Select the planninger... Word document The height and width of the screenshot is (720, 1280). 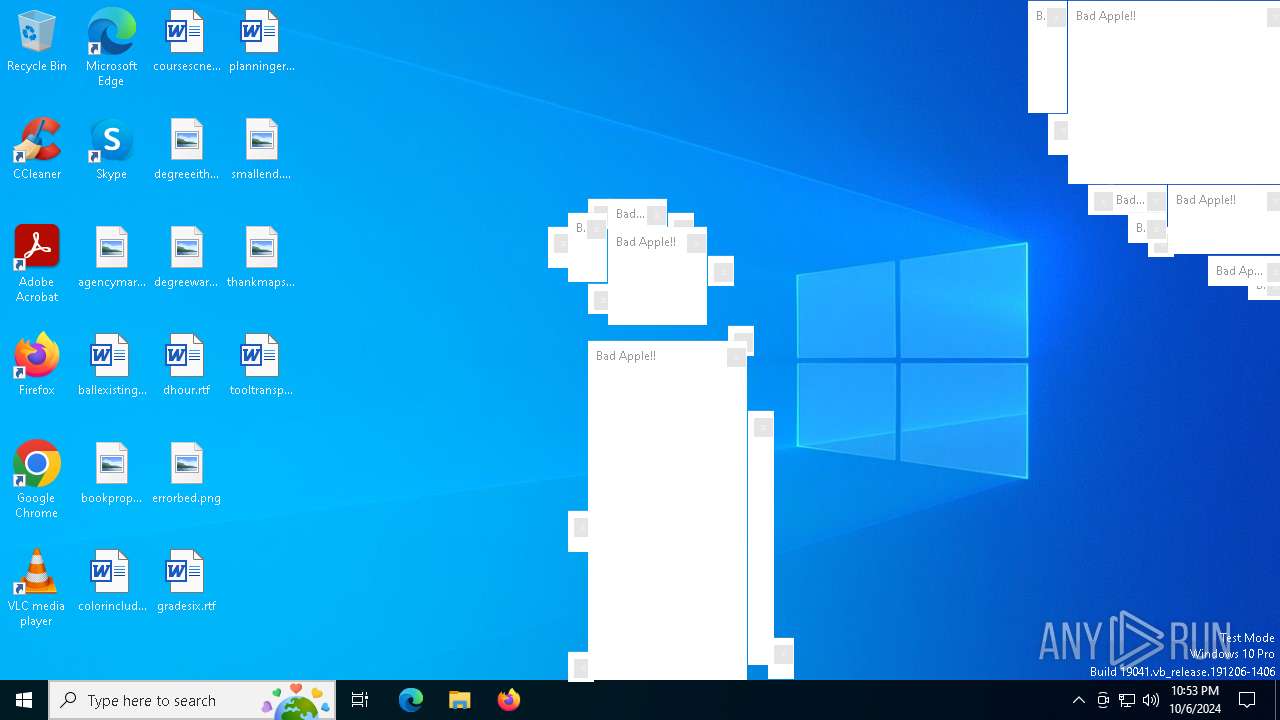pos(261,42)
